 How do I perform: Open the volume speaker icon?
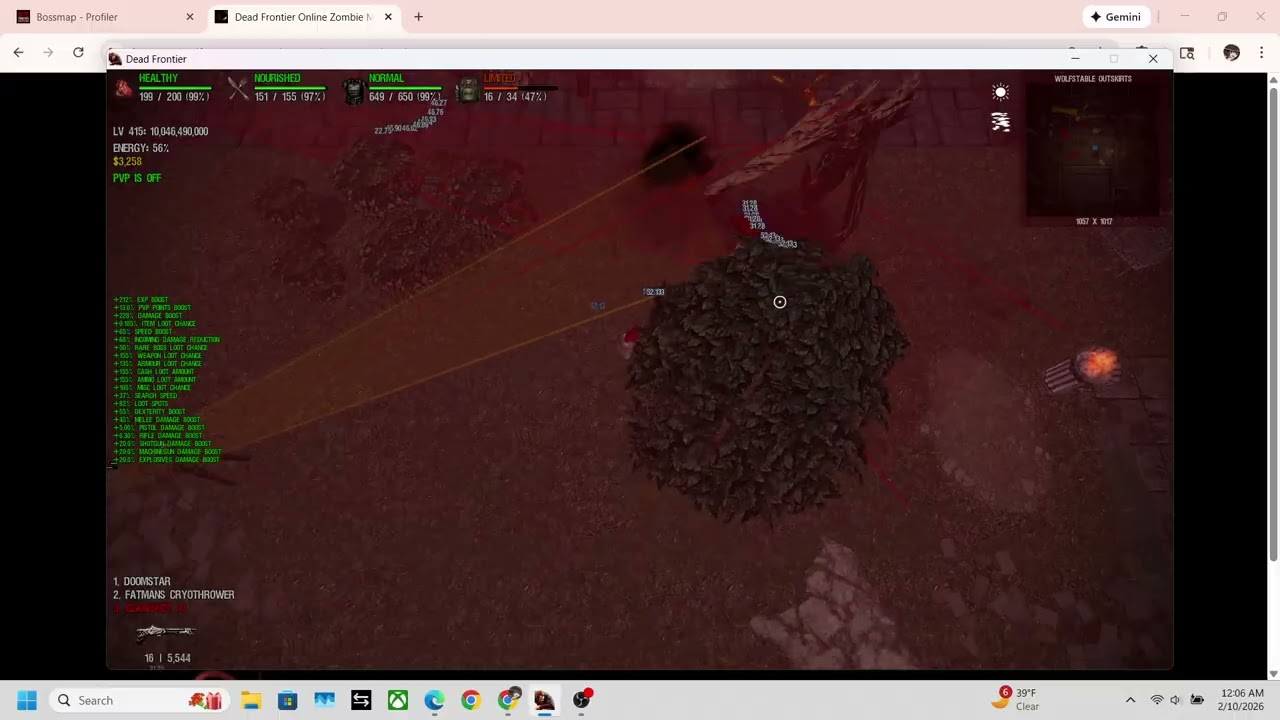1176,700
